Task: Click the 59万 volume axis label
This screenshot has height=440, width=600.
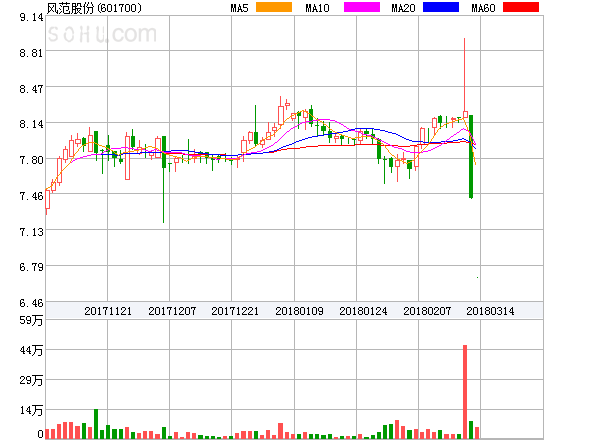Action: (x=31, y=320)
